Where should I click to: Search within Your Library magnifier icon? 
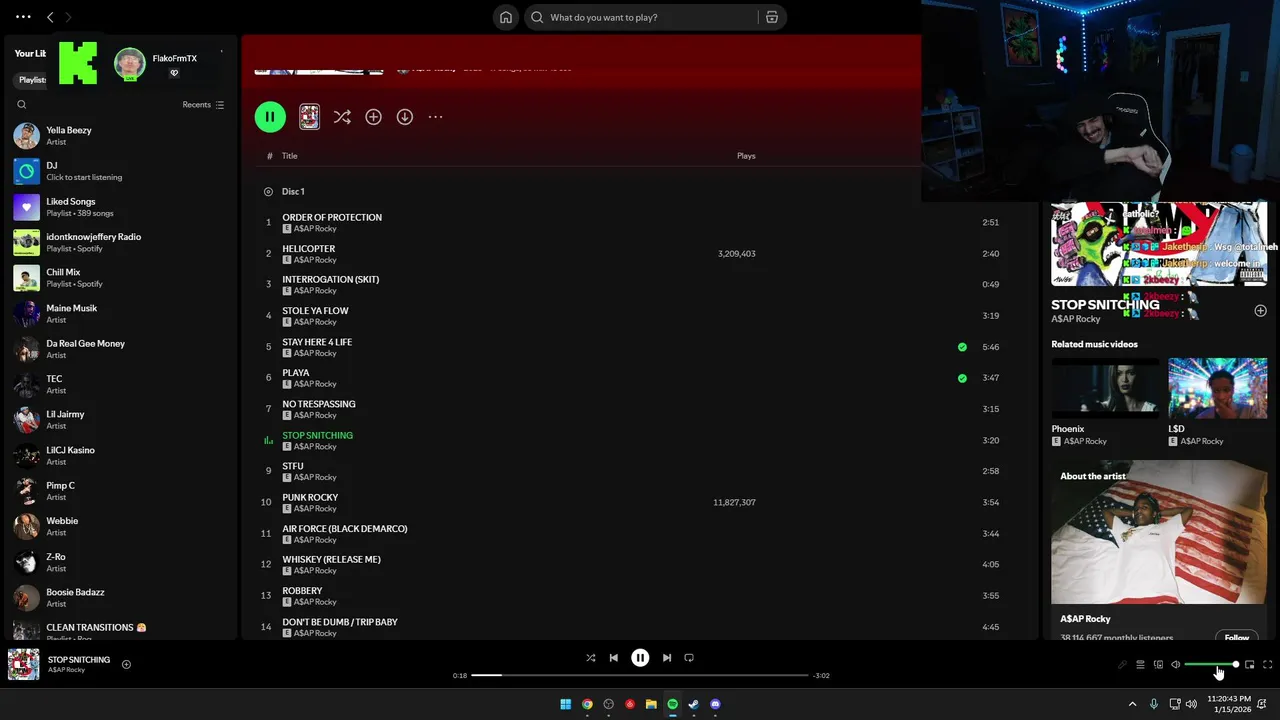(x=22, y=105)
